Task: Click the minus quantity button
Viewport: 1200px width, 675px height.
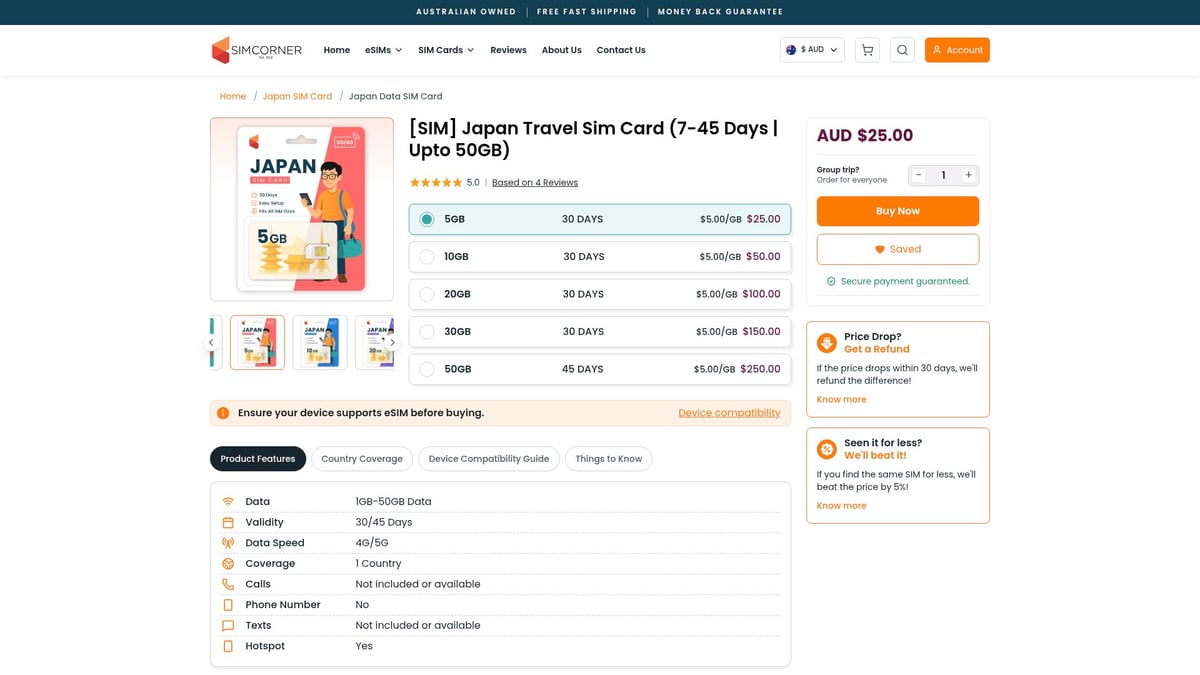Action: click(x=919, y=175)
